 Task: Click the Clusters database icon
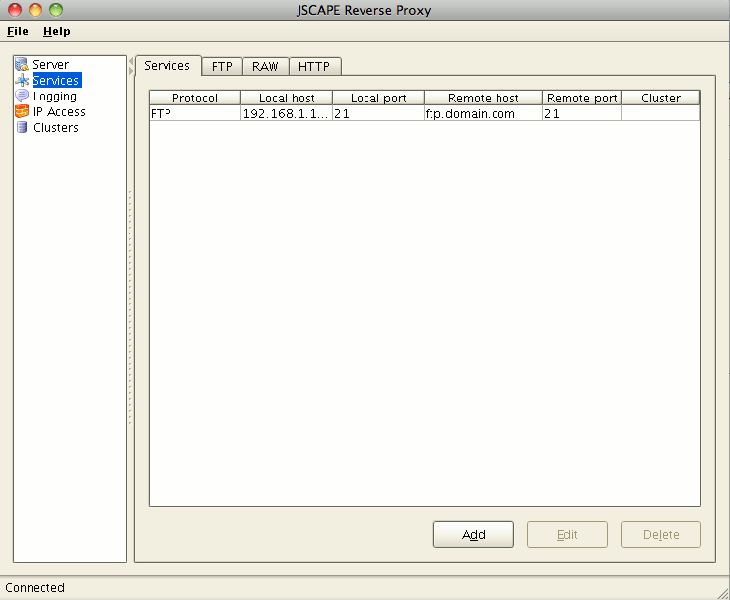click(x=22, y=127)
